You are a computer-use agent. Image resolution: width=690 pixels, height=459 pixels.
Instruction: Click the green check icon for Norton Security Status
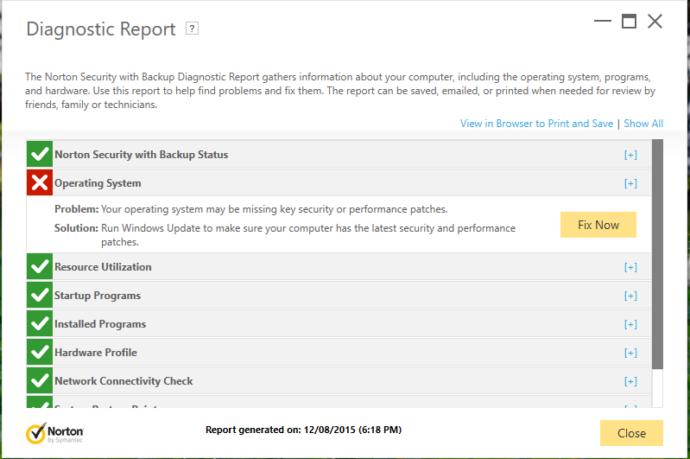pyautogui.click(x=40, y=154)
